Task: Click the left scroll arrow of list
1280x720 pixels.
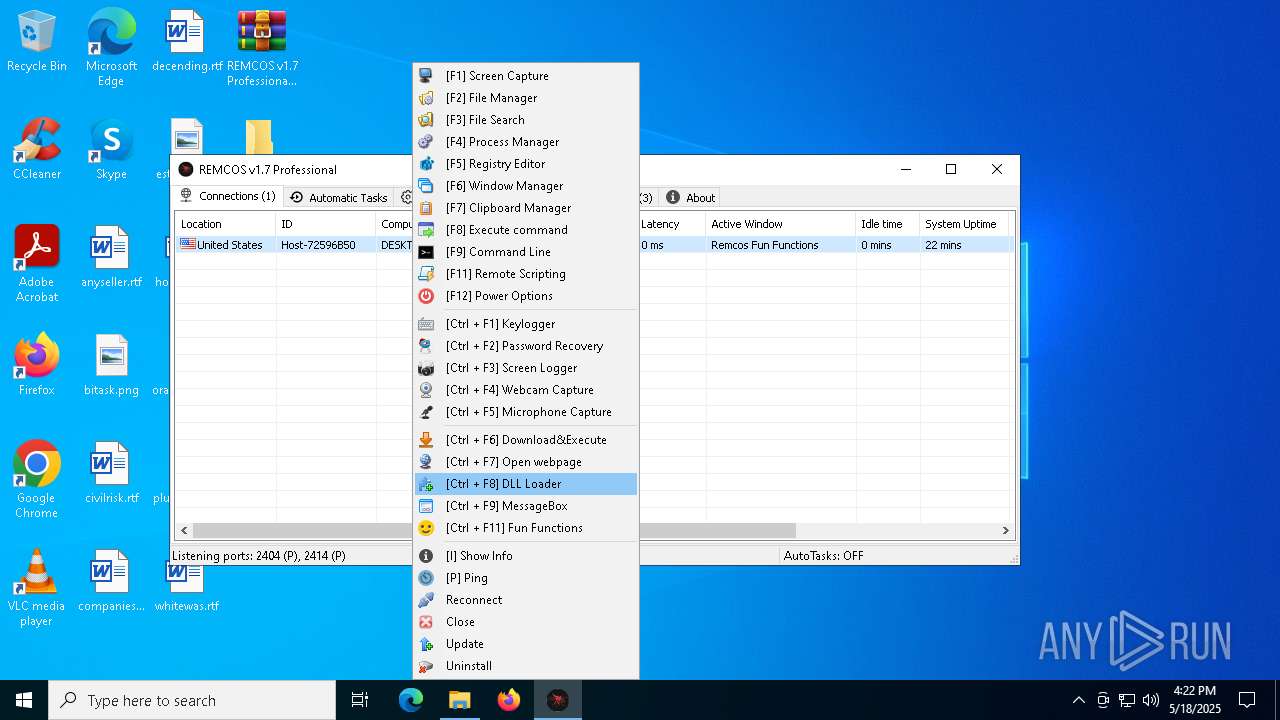Action: (x=184, y=531)
